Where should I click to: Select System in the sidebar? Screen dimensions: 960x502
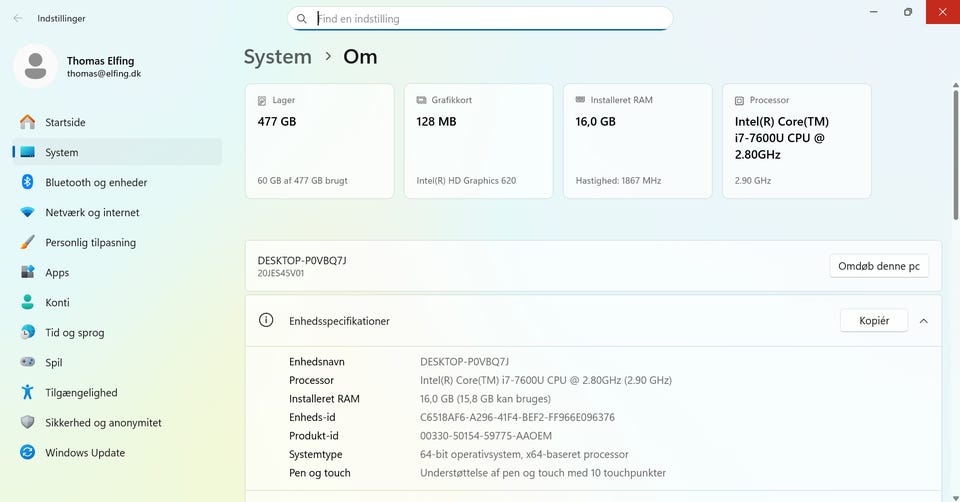coord(61,152)
